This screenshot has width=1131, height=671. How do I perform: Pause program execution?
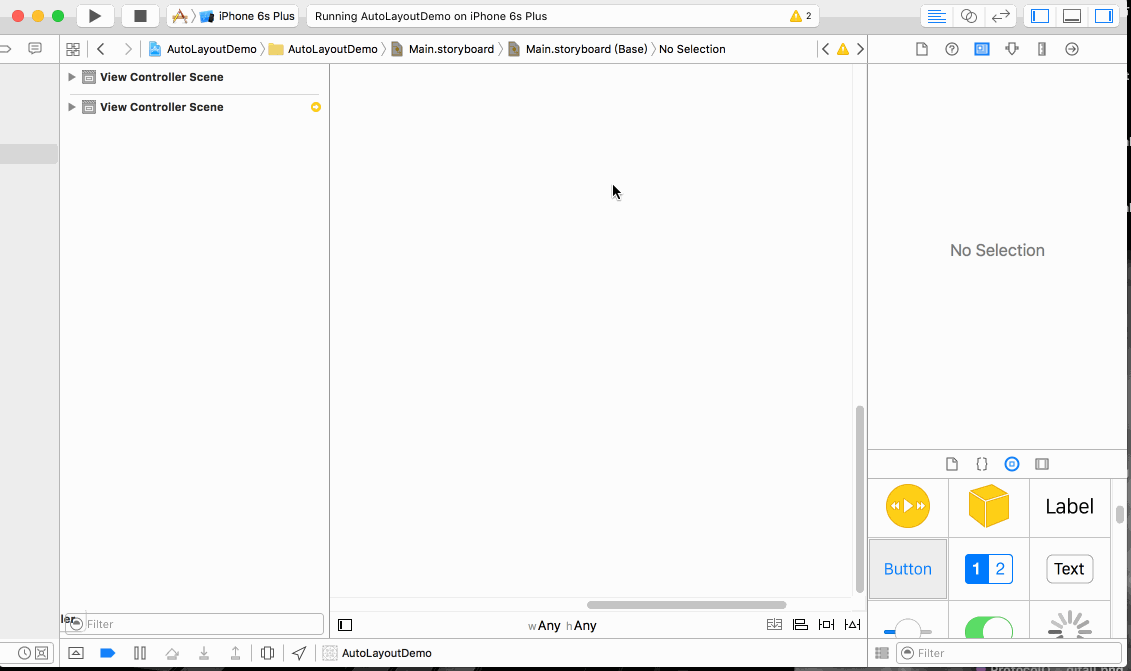tap(140, 653)
